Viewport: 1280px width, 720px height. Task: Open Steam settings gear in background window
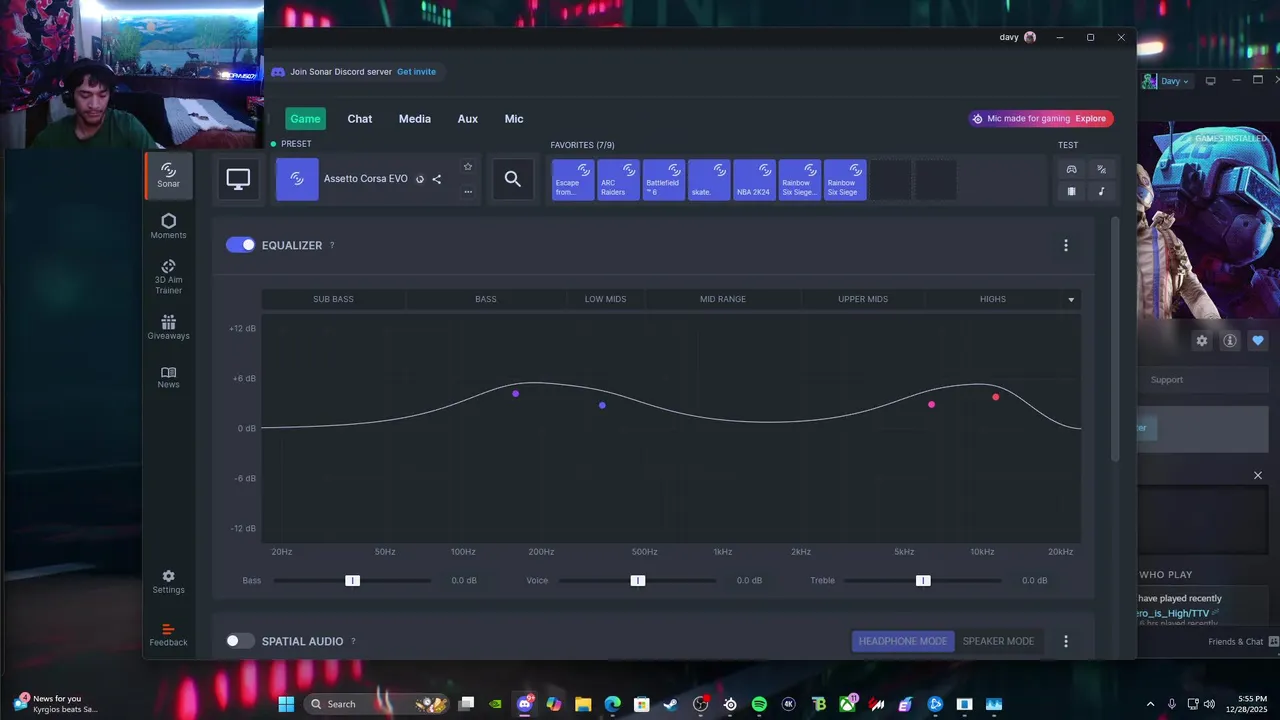pos(1202,340)
